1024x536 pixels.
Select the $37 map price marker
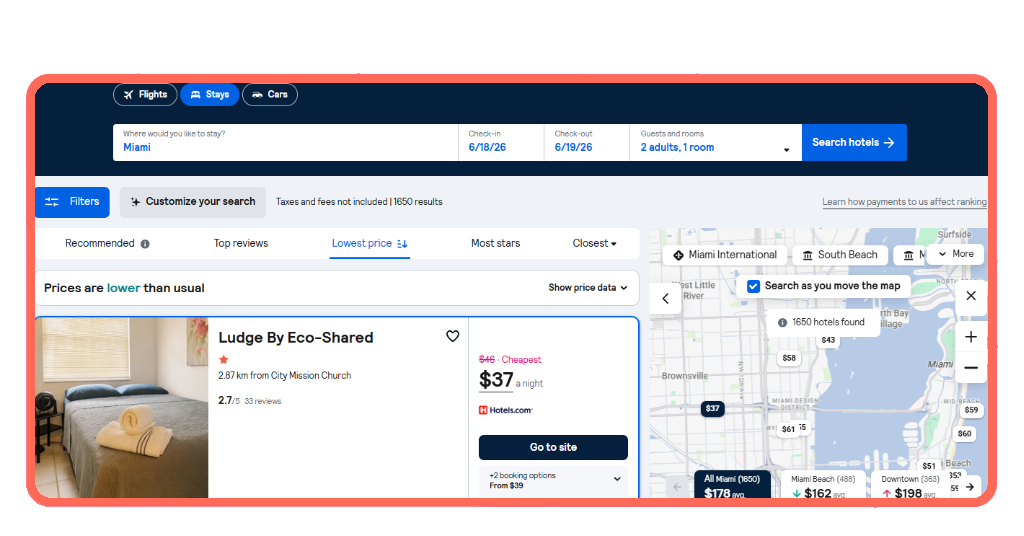[x=712, y=409]
